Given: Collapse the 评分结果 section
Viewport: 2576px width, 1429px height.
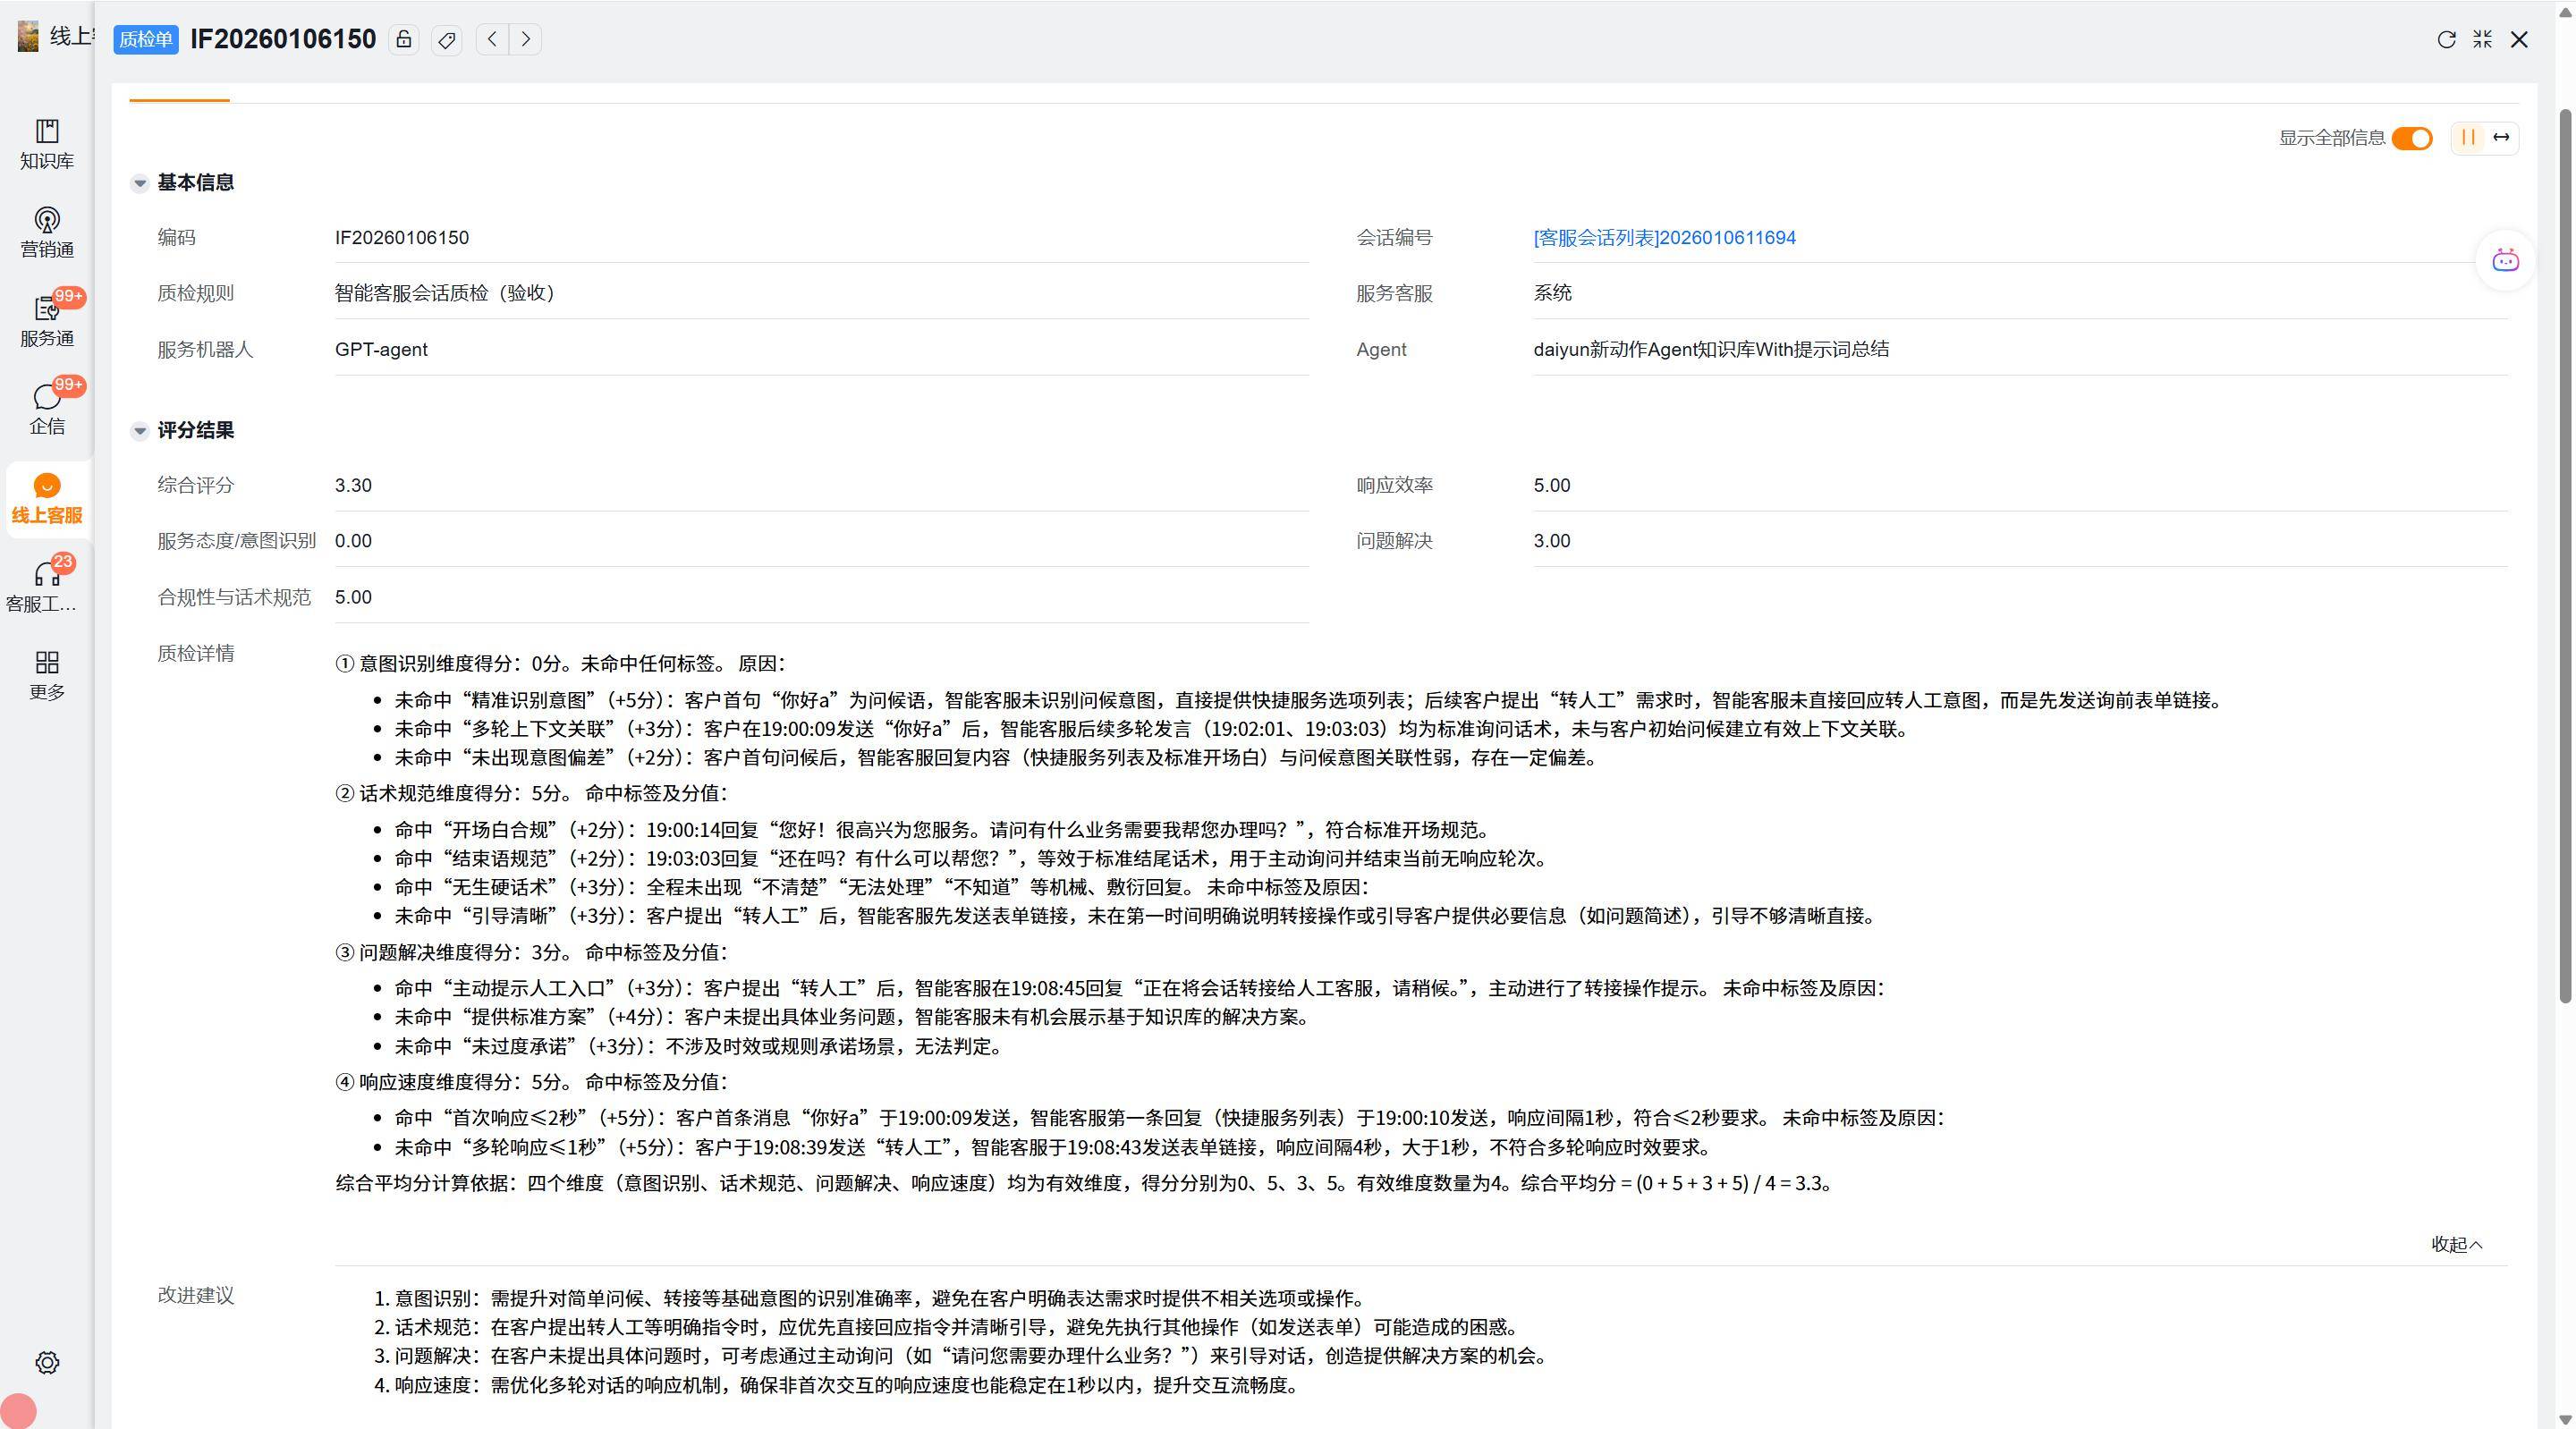Looking at the screenshot, I should point(140,431).
